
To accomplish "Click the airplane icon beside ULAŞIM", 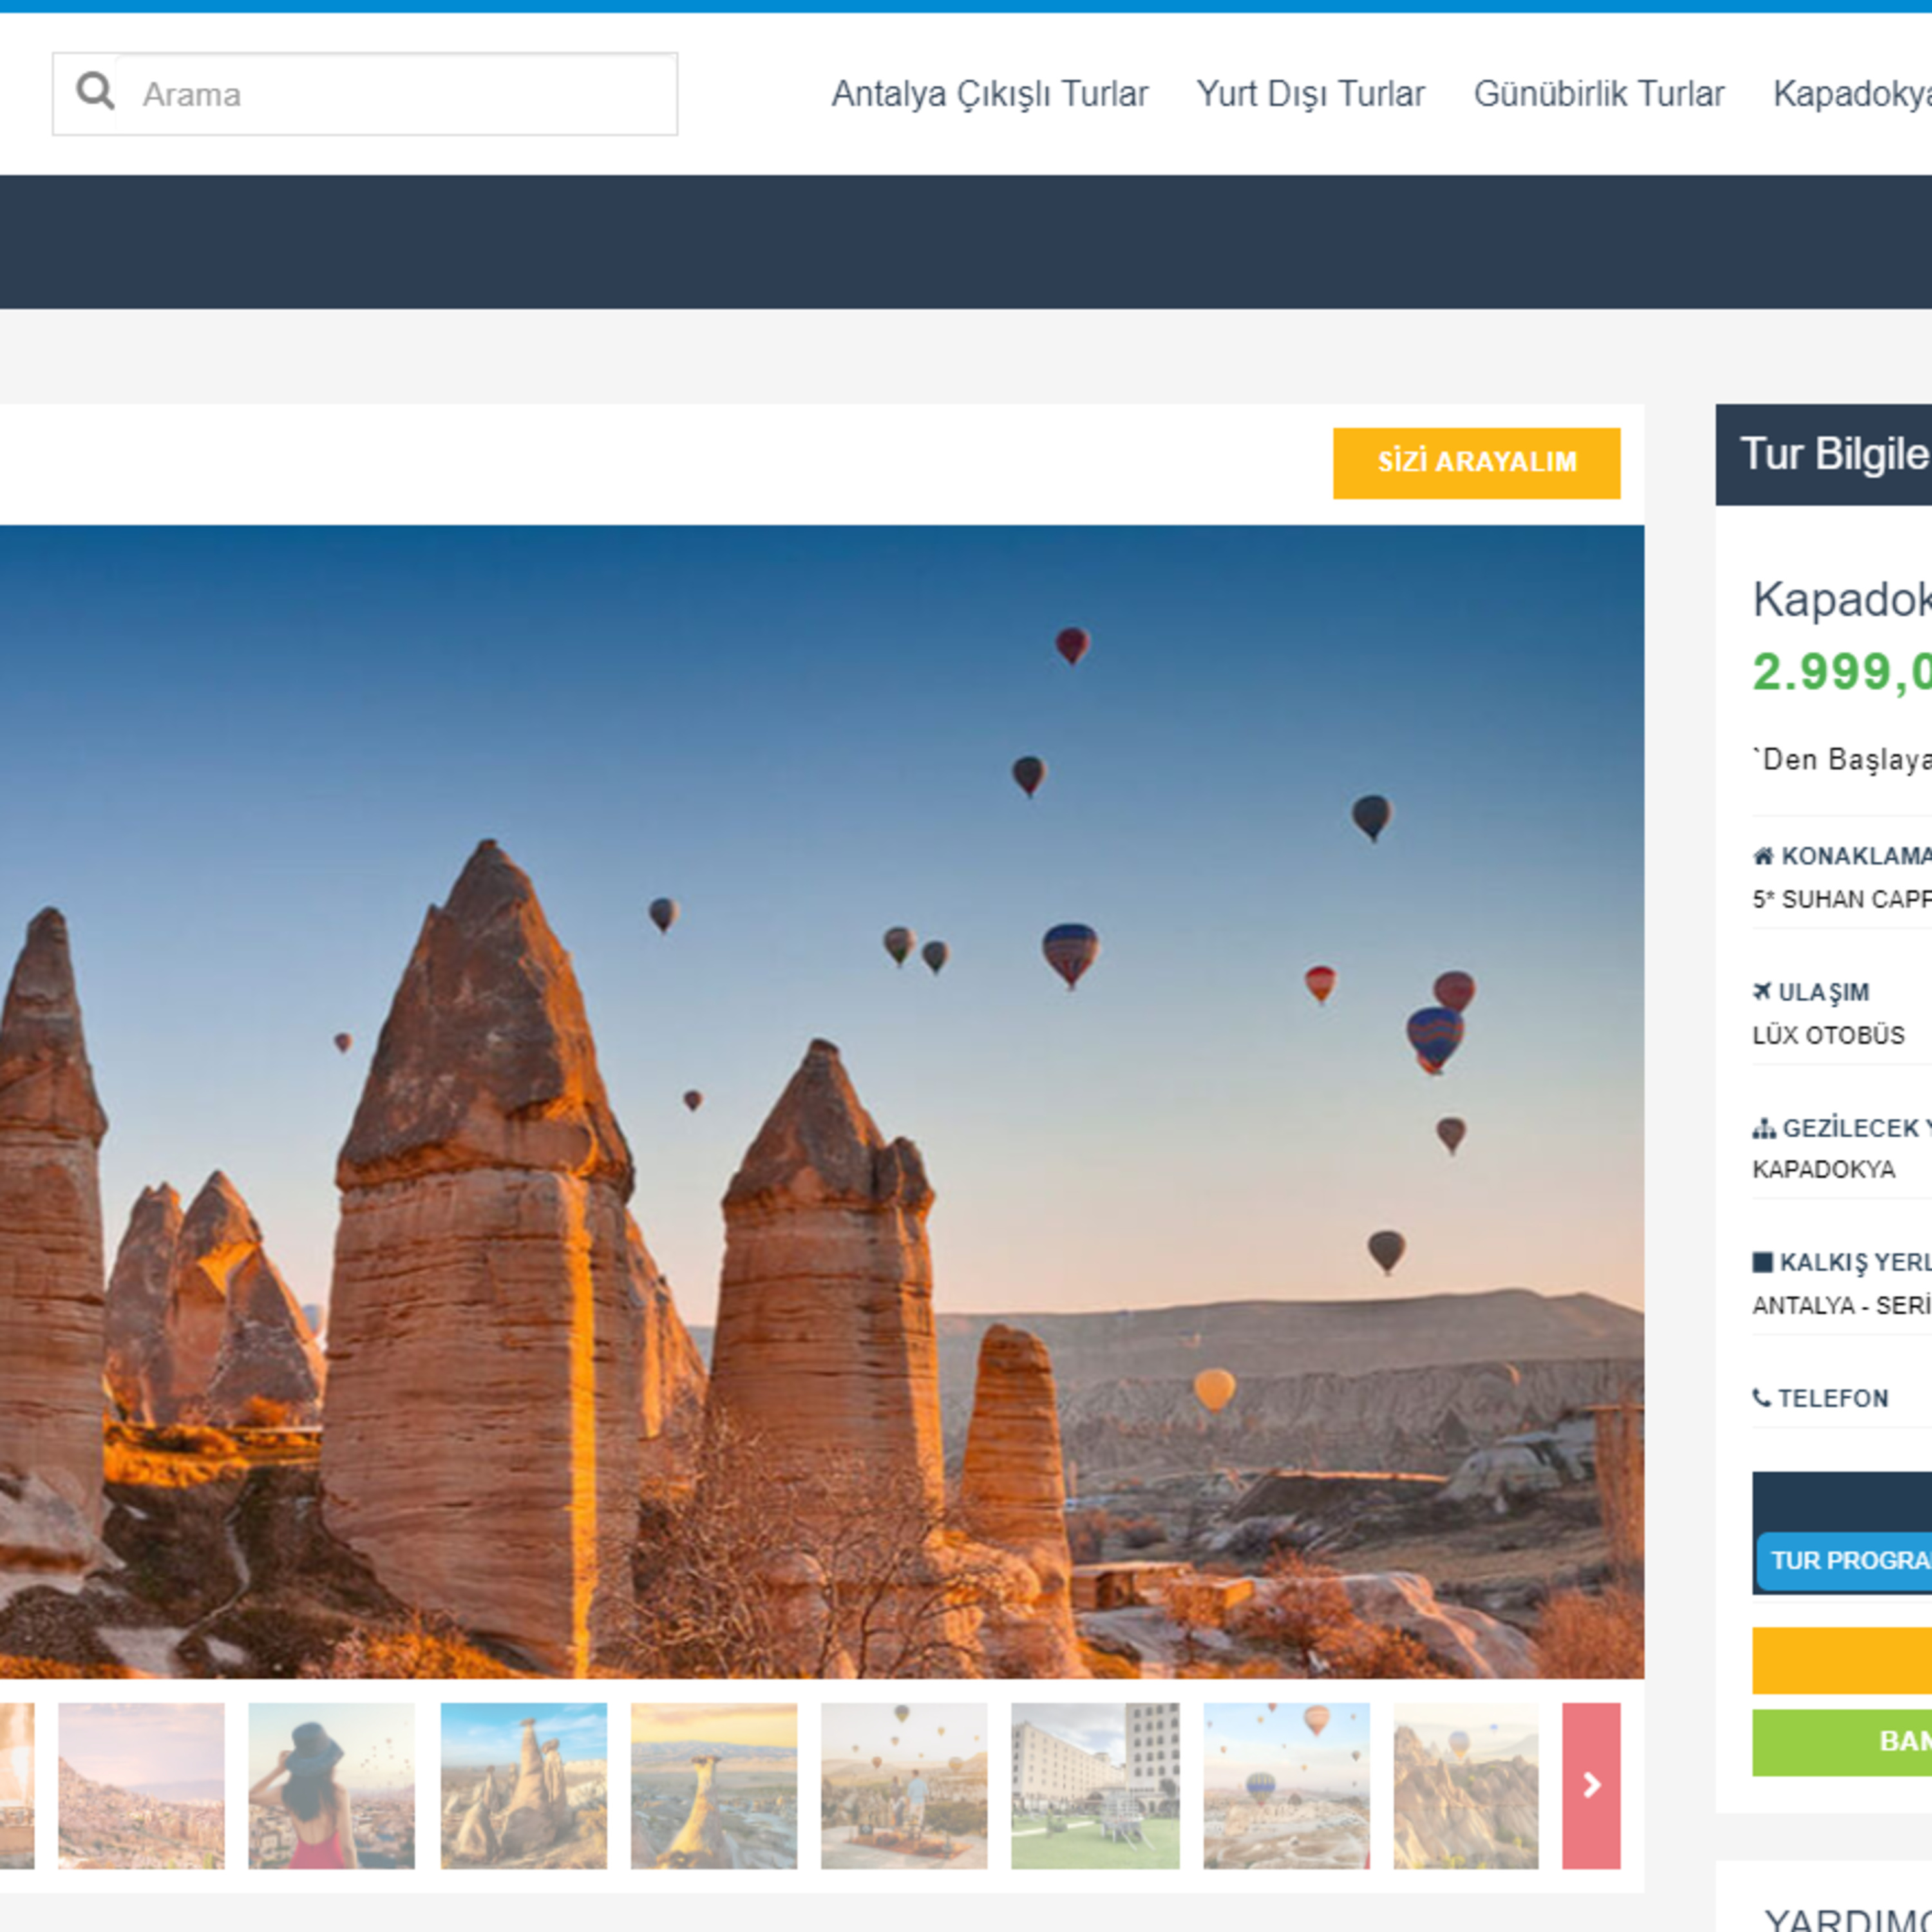I will pyautogui.click(x=1762, y=991).
